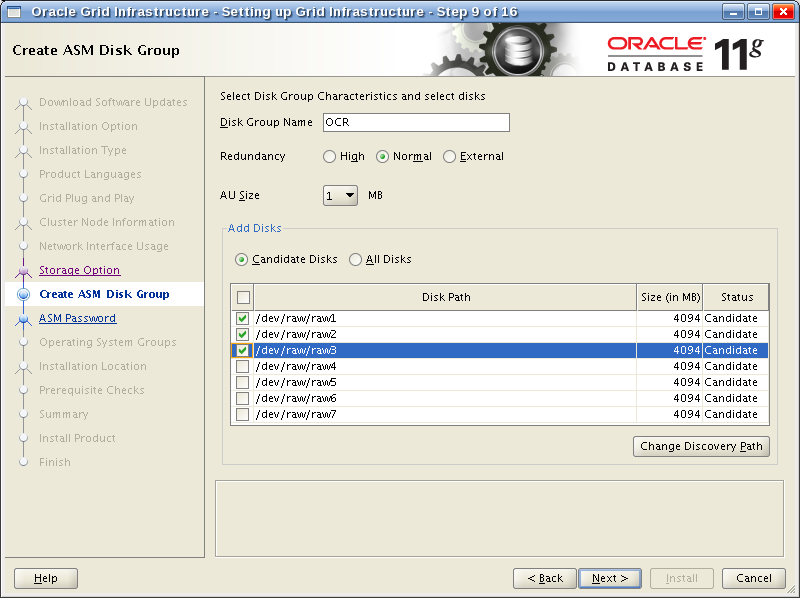This screenshot has width=800, height=598.
Task: Select the Create ASM Disk Group step
Action: point(104,294)
